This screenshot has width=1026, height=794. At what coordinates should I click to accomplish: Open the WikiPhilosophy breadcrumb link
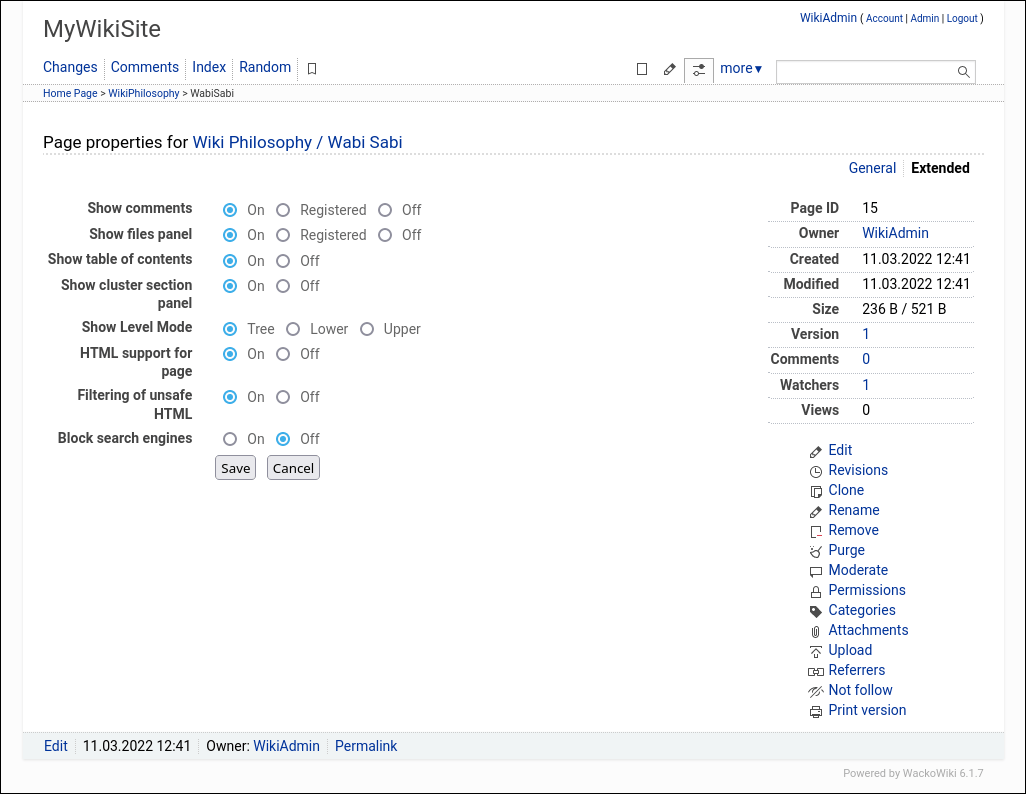(x=143, y=92)
